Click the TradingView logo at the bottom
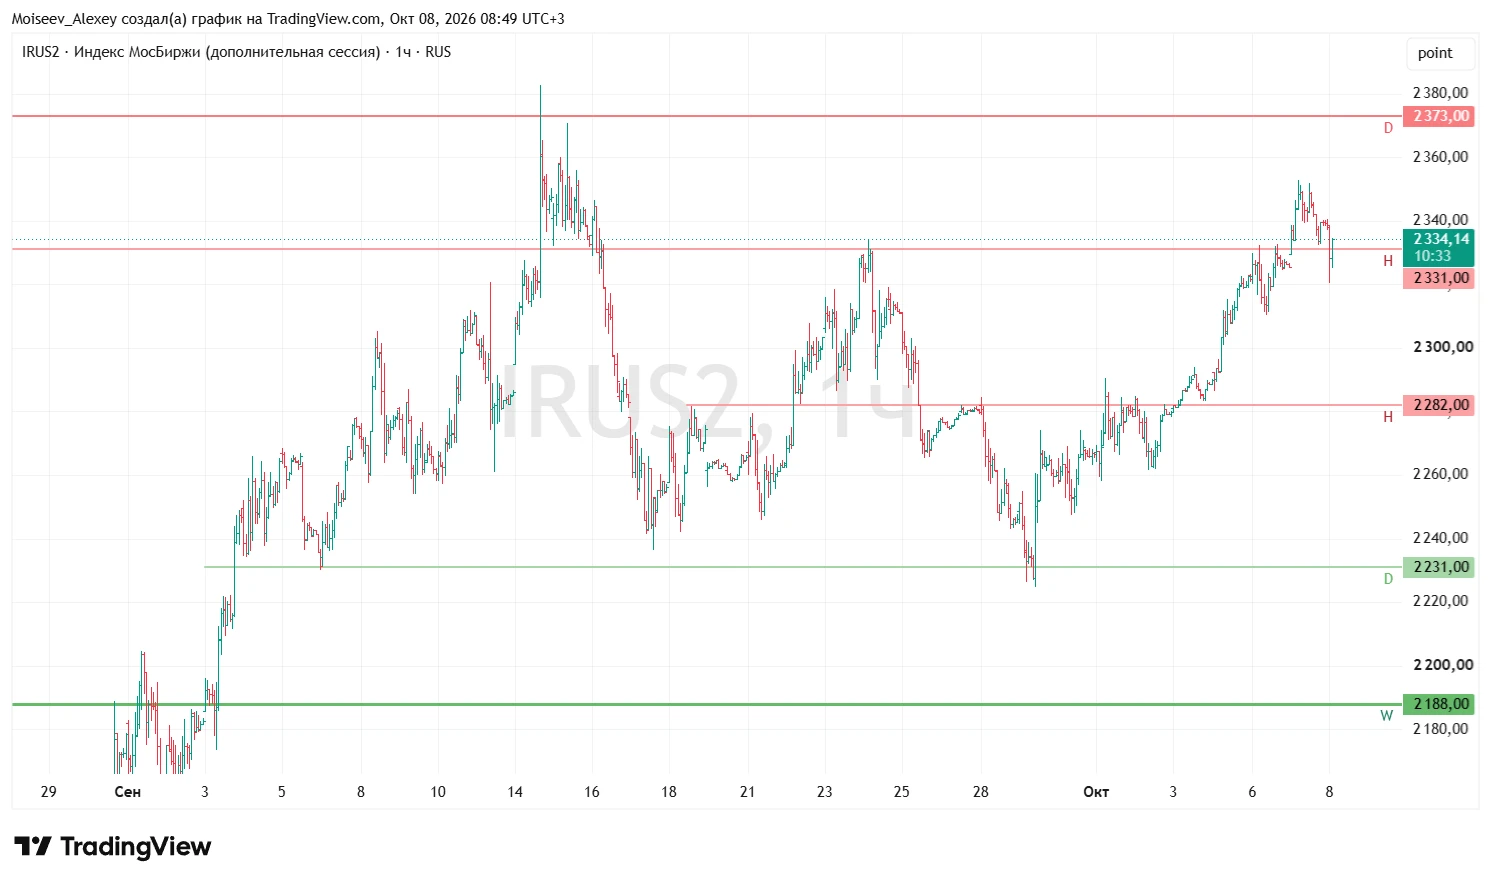This screenshot has height=884, width=1491. pyautogui.click(x=113, y=847)
